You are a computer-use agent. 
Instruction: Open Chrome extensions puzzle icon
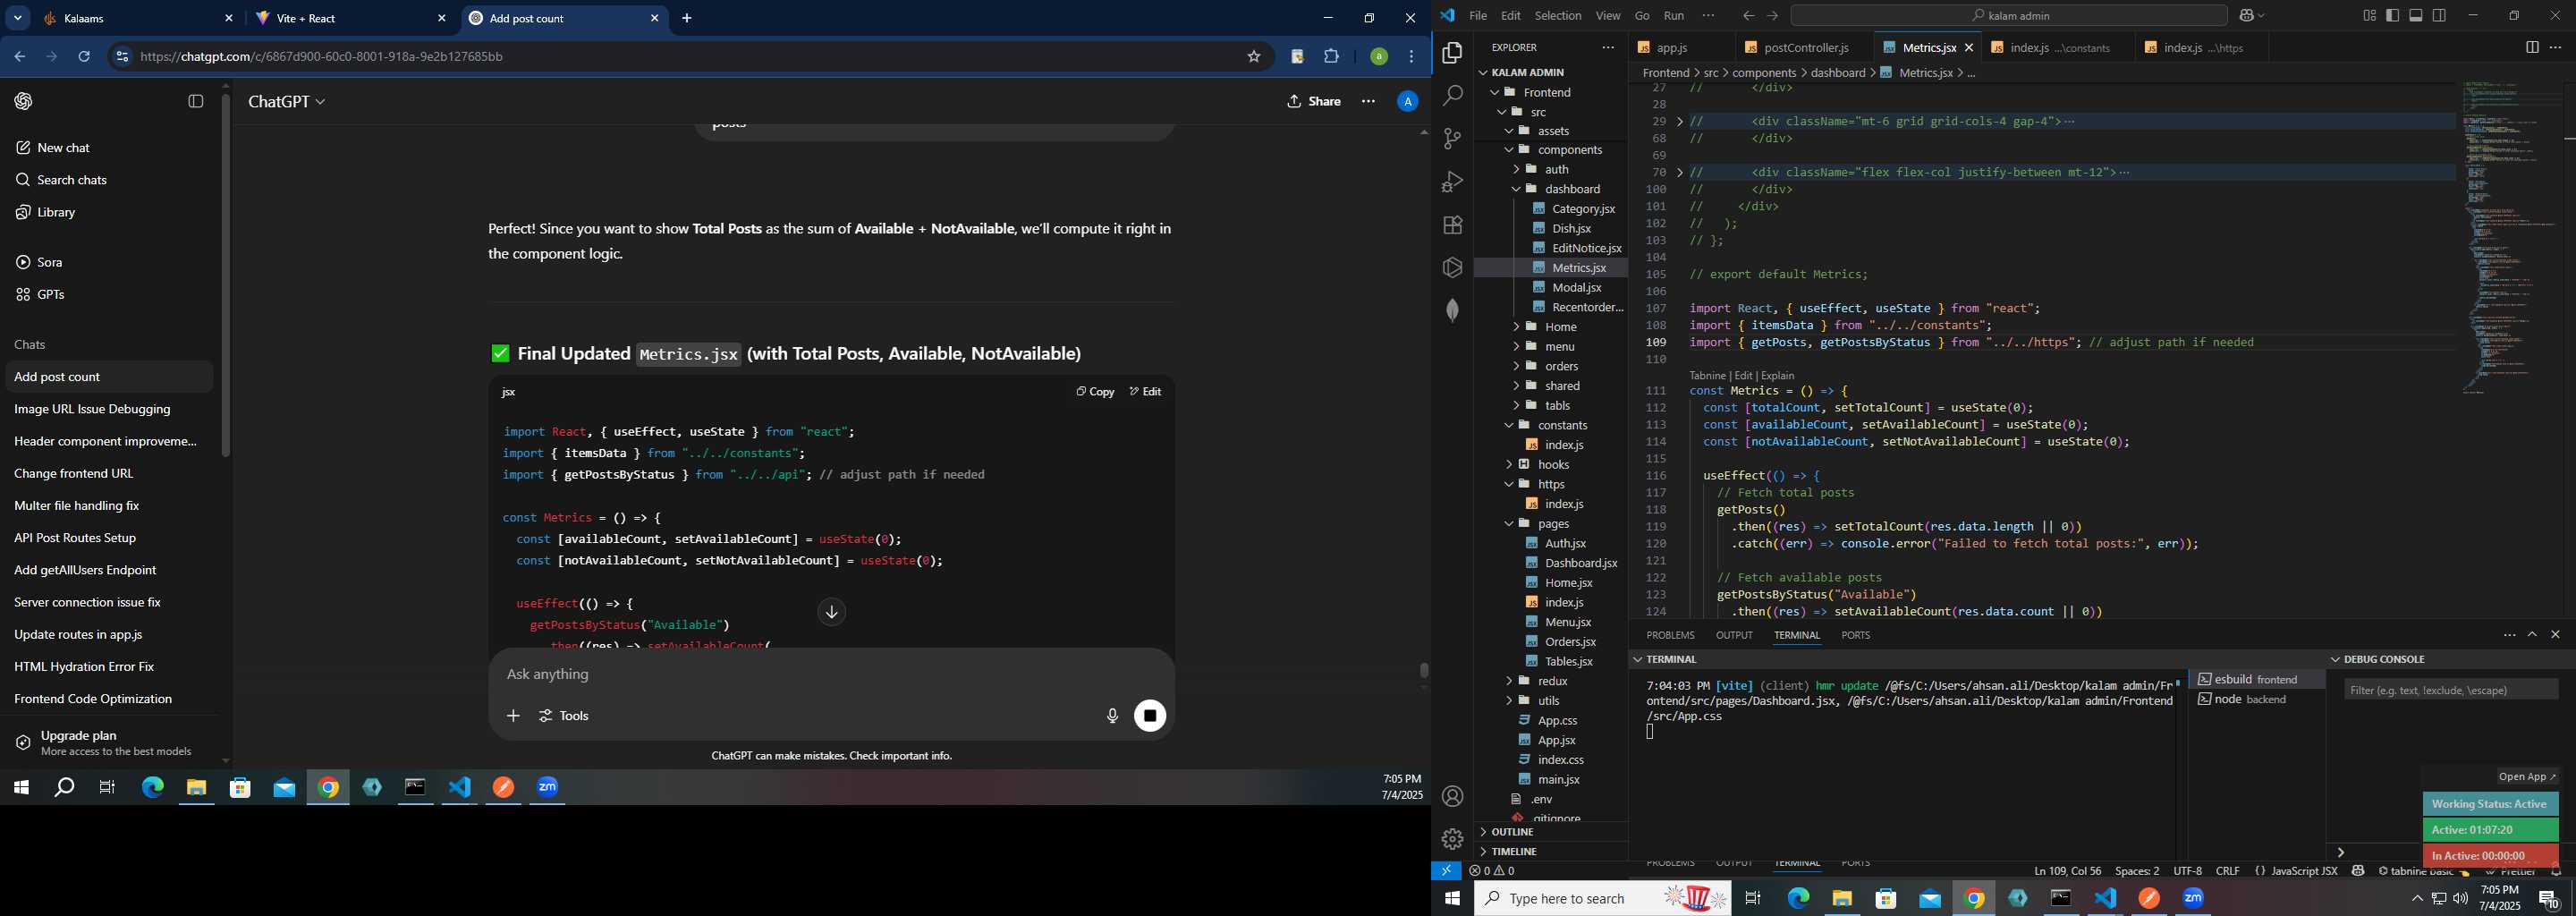(1332, 57)
